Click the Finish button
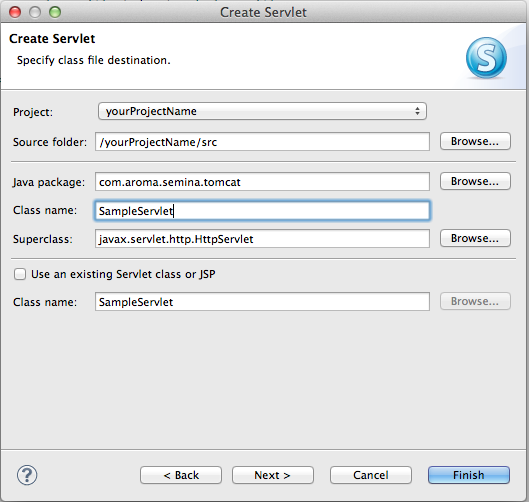This screenshot has width=529, height=502. 469,475
